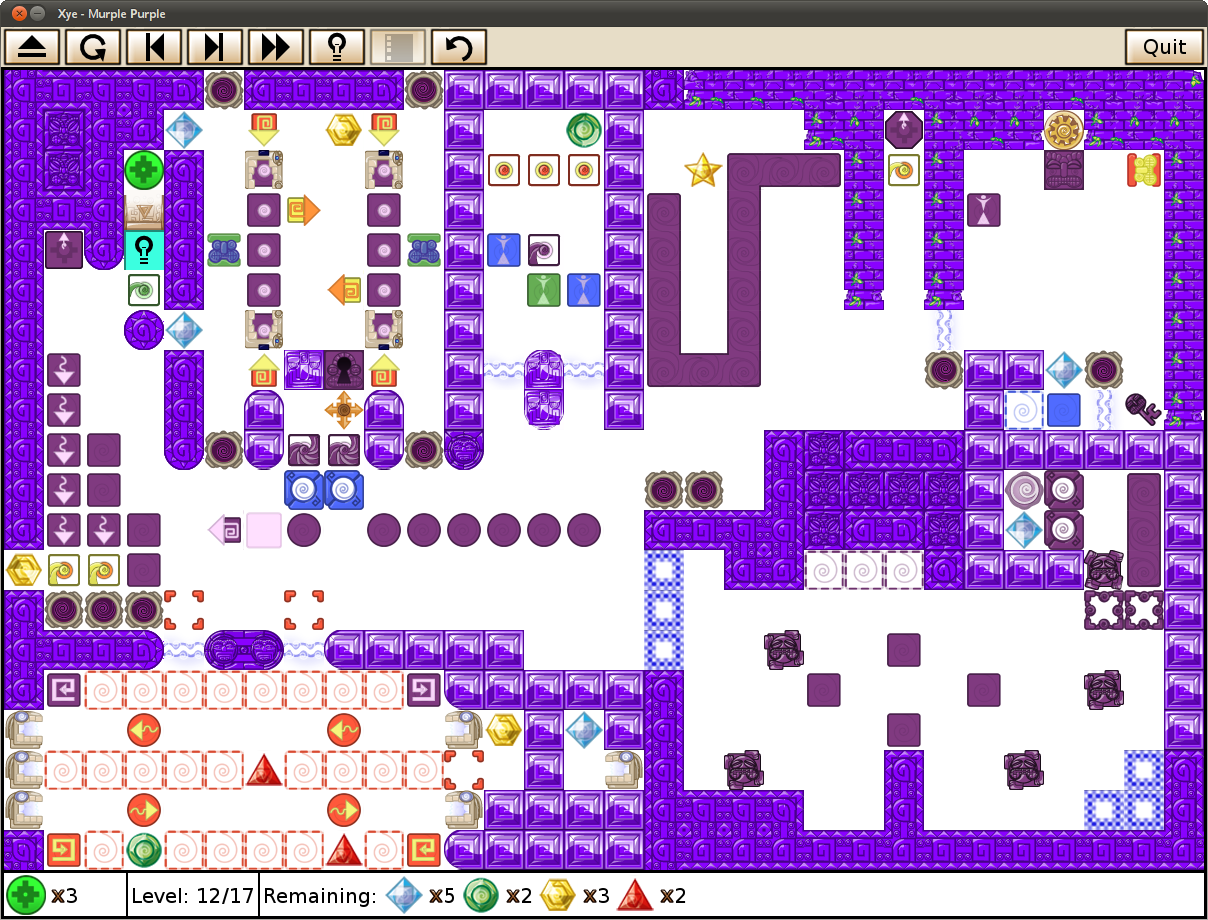Undo the last move
The image size is (1208, 920).
(x=459, y=46)
